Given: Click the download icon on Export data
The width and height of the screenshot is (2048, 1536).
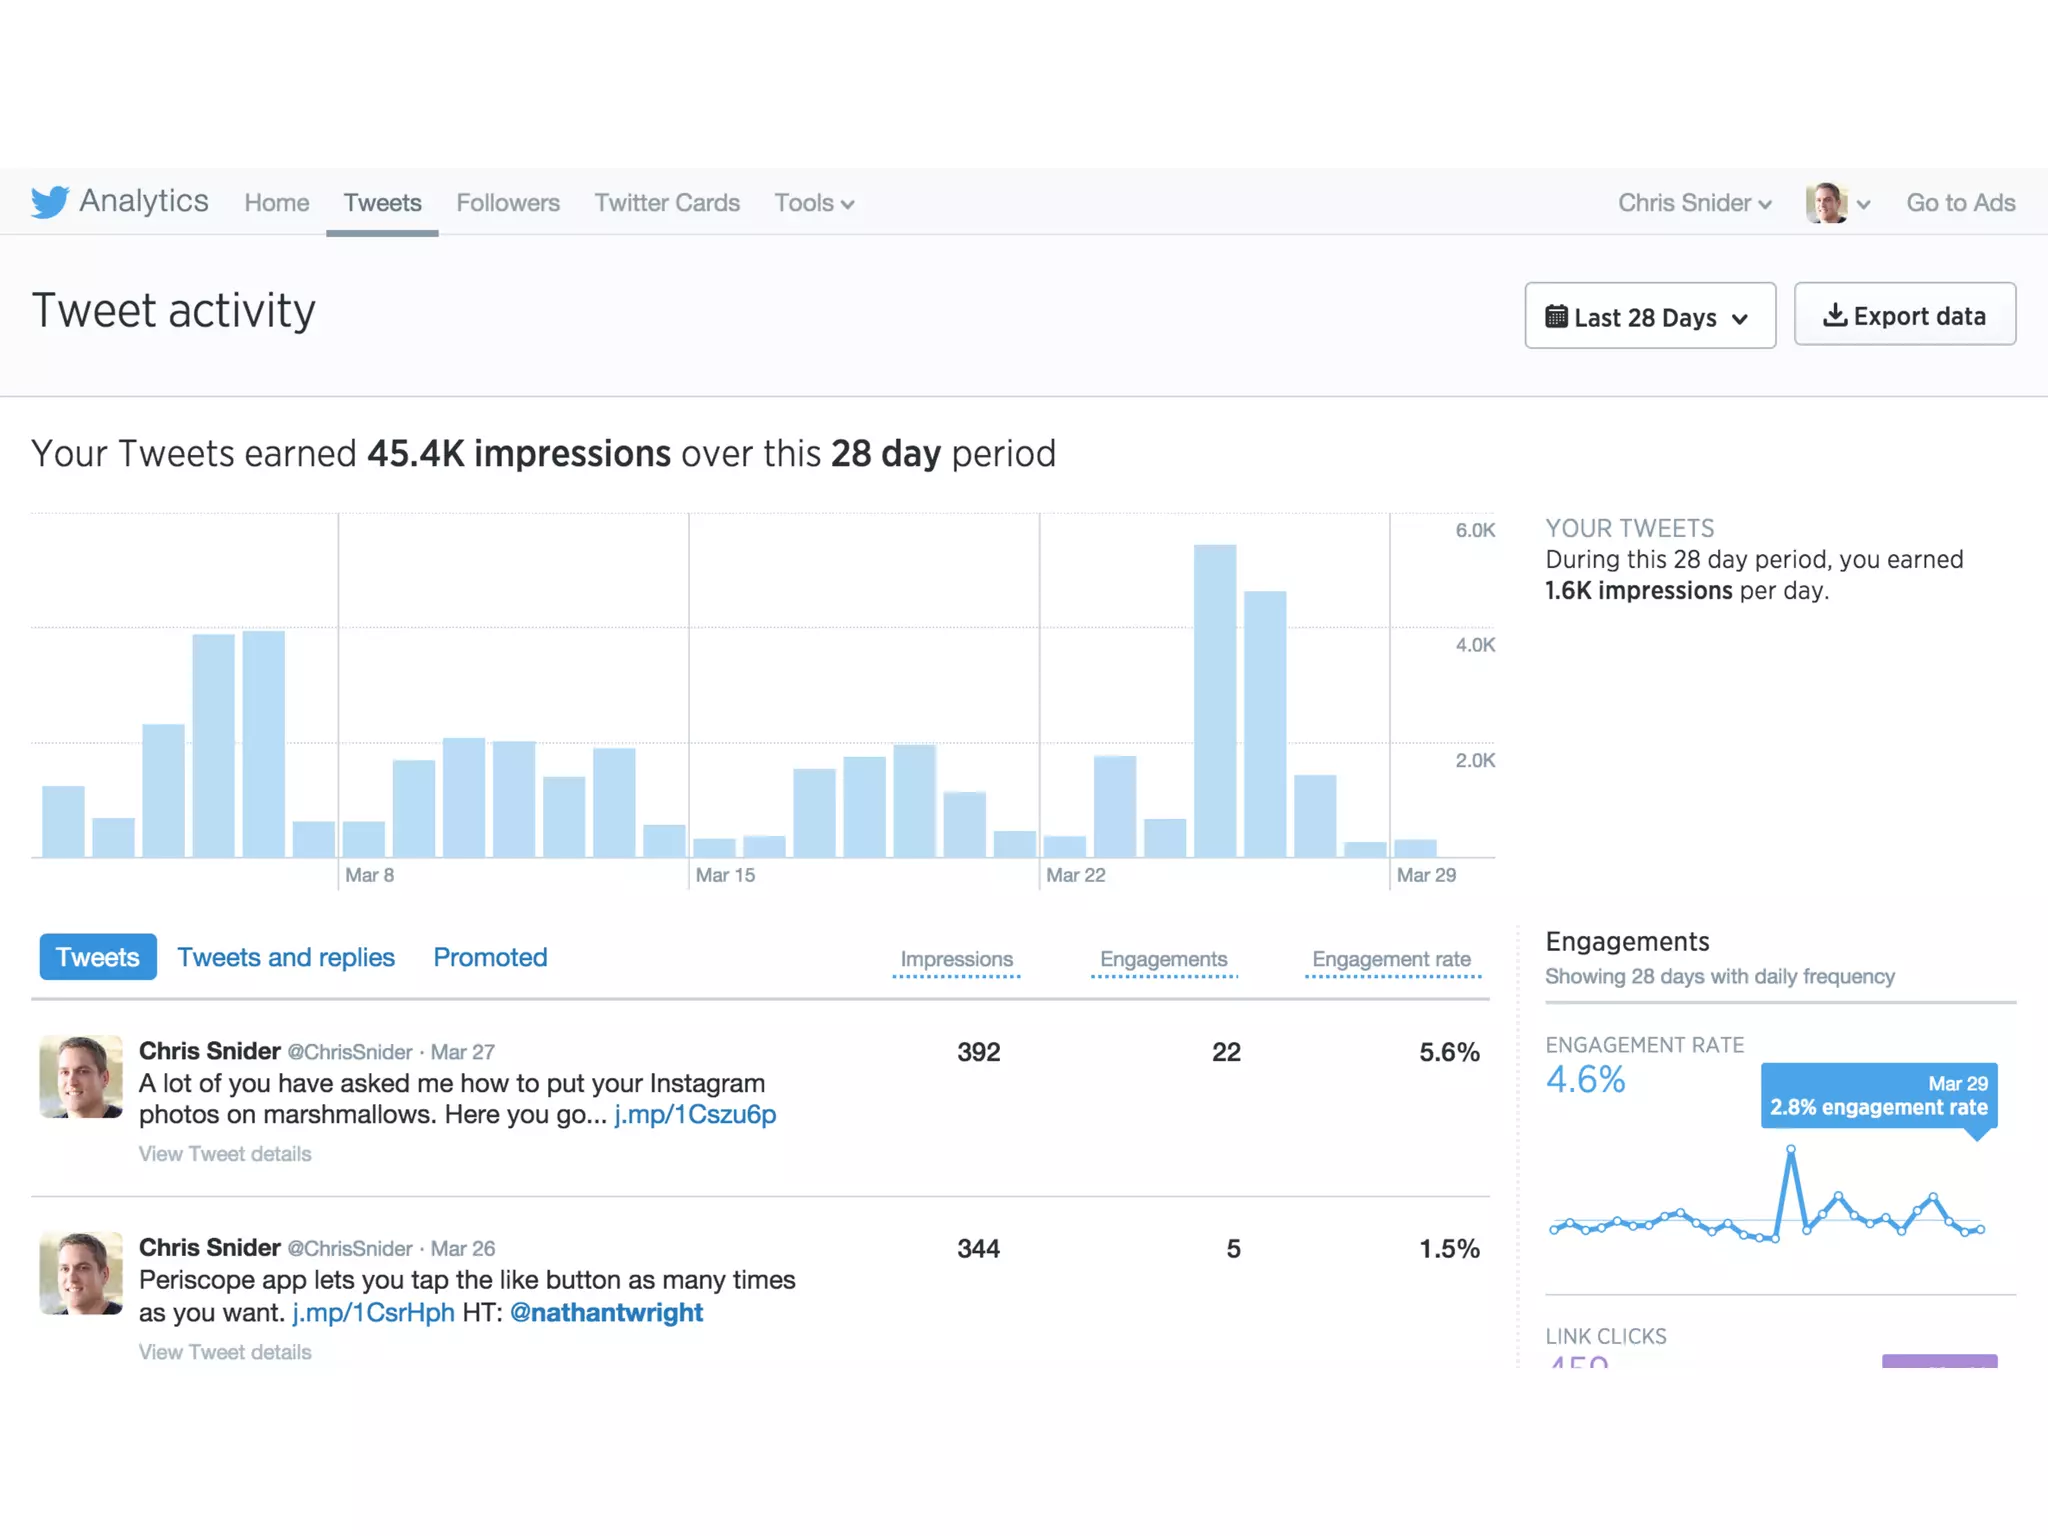Looking at the screenshot, I should tap(1834, 316).
